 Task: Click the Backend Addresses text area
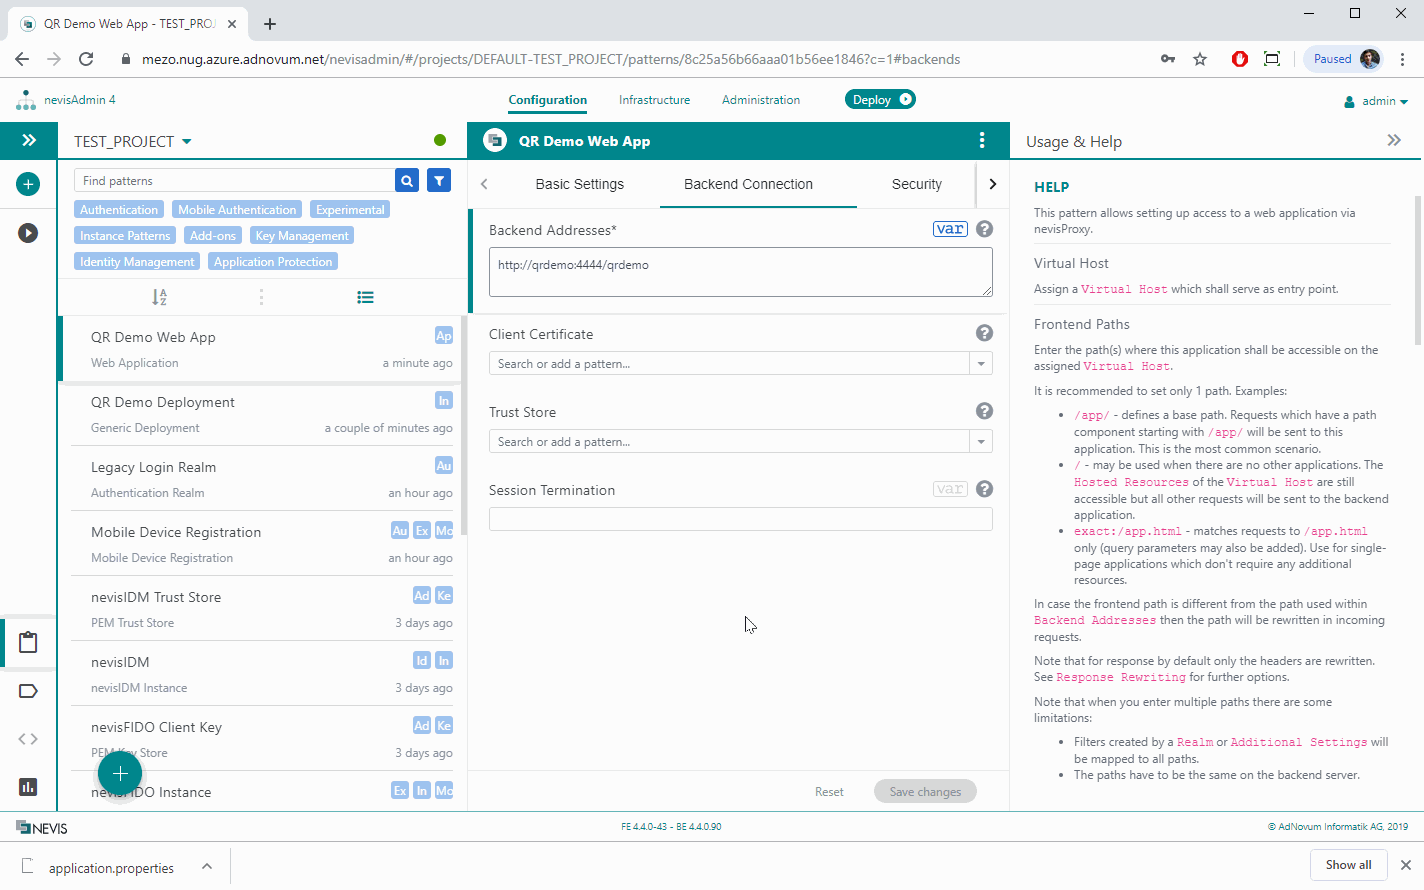741,272
